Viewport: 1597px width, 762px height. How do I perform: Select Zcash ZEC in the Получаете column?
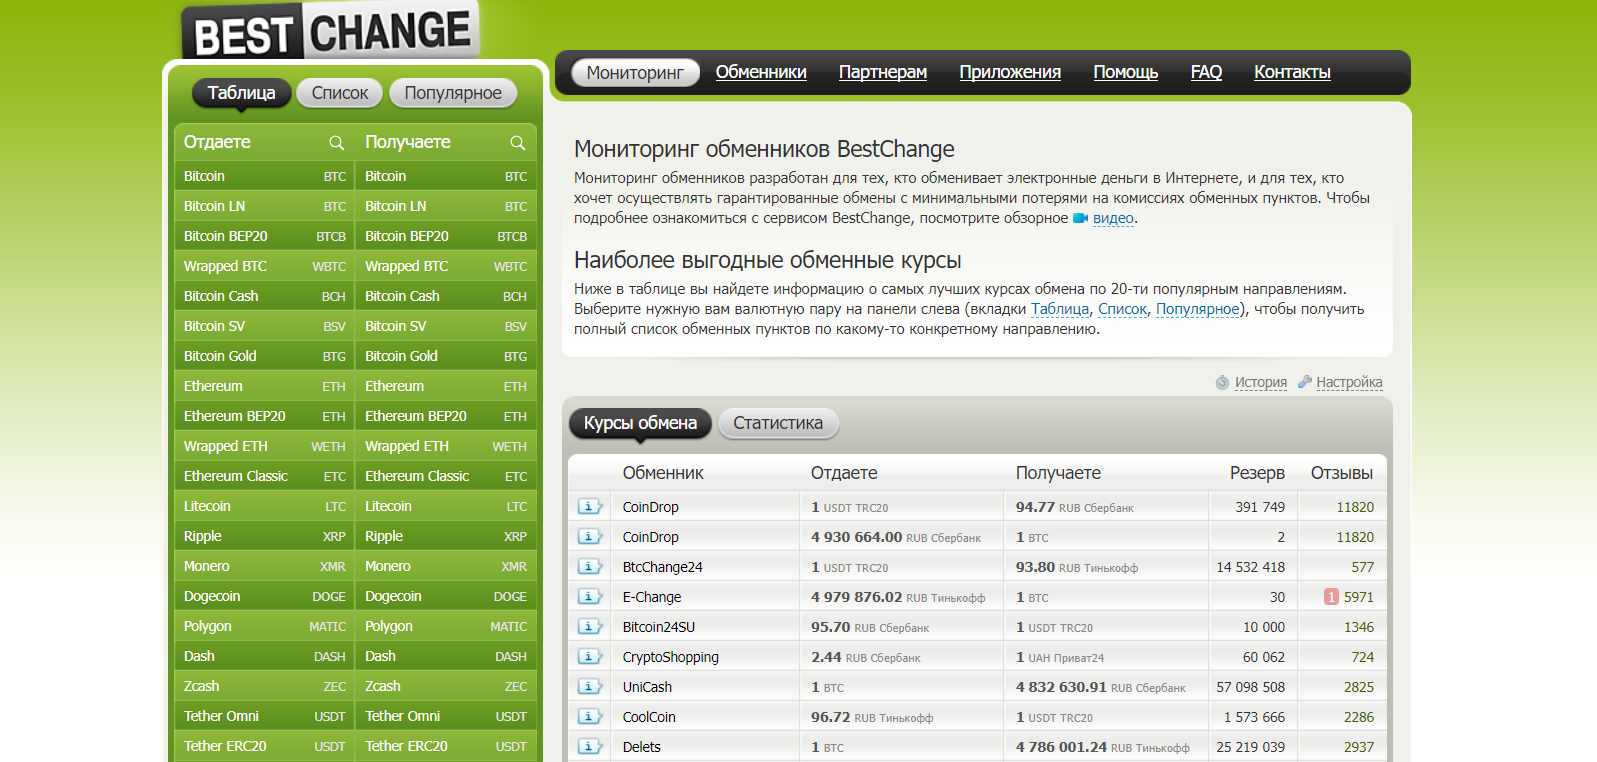coord(446,686)
